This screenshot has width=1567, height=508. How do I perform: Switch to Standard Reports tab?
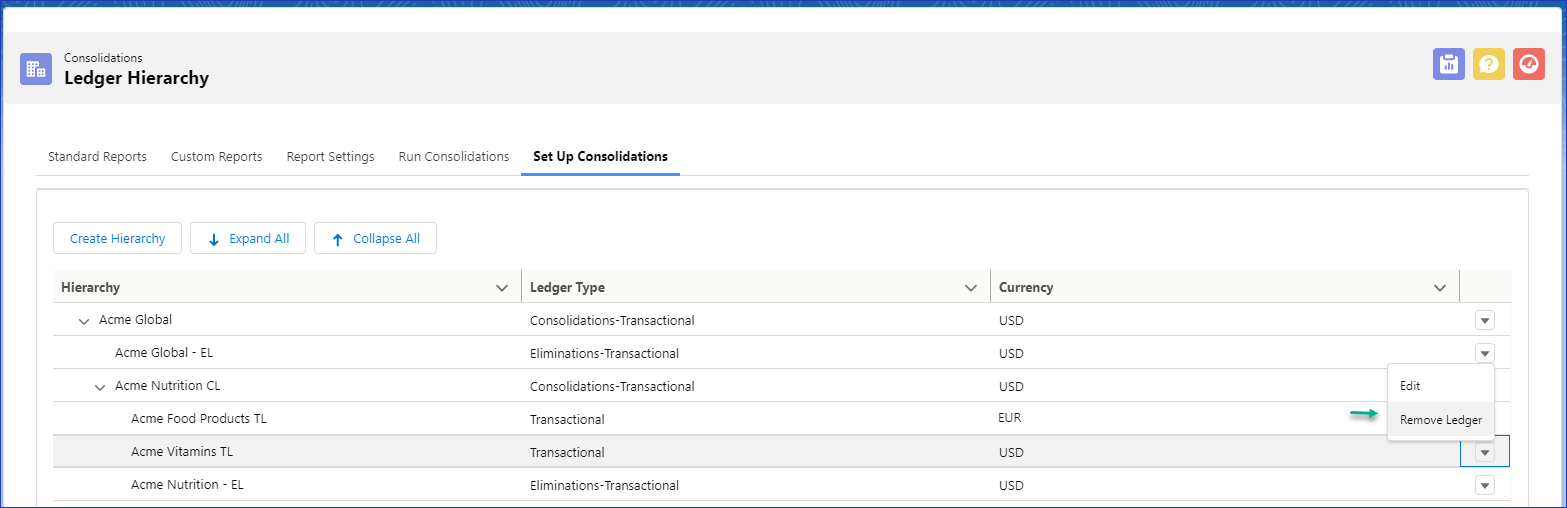pyautogui.click(x=97, y=157)
